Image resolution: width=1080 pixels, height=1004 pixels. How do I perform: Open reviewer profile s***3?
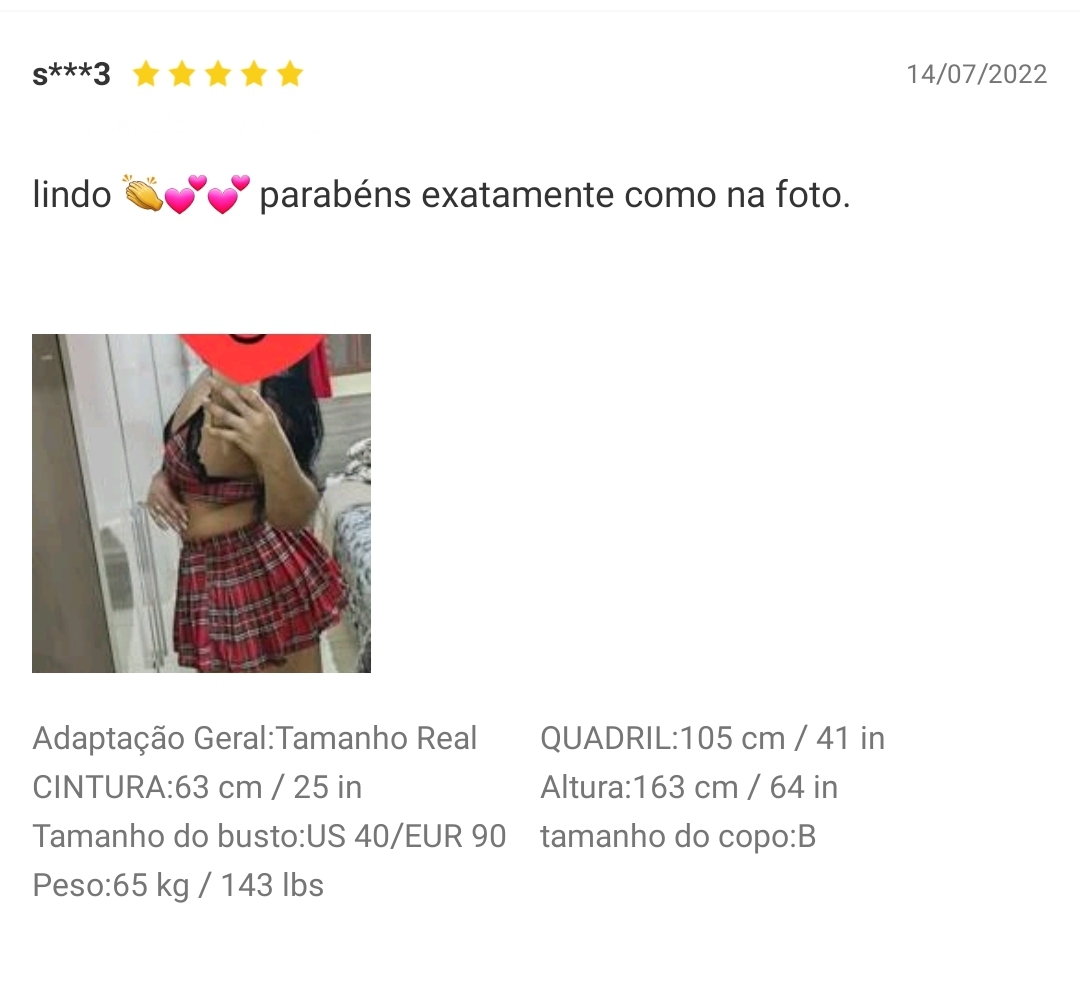[71, 74]
